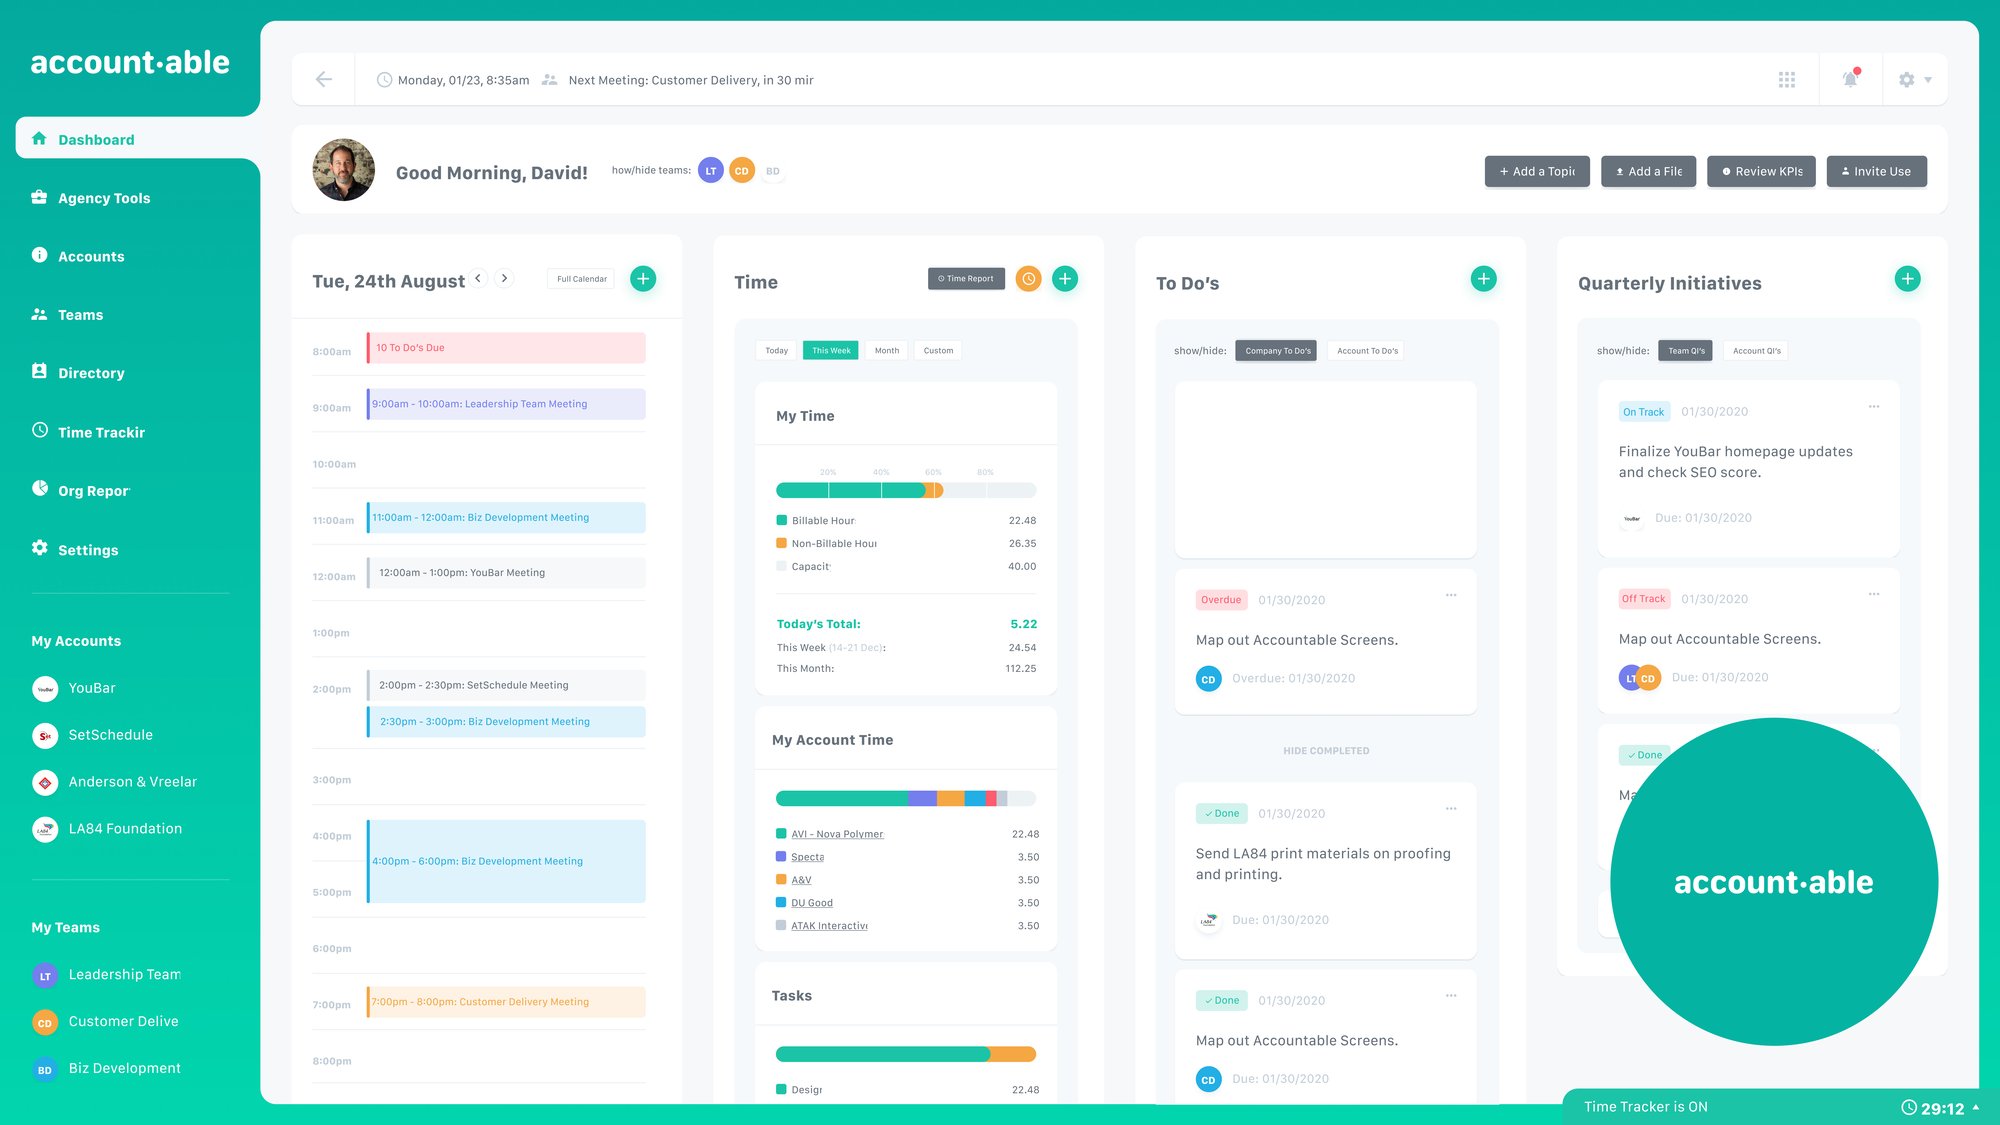This screenshot has width=2000, height=1125.
Task: Toggle the LT team visibility badge
Action: point(710,171)
